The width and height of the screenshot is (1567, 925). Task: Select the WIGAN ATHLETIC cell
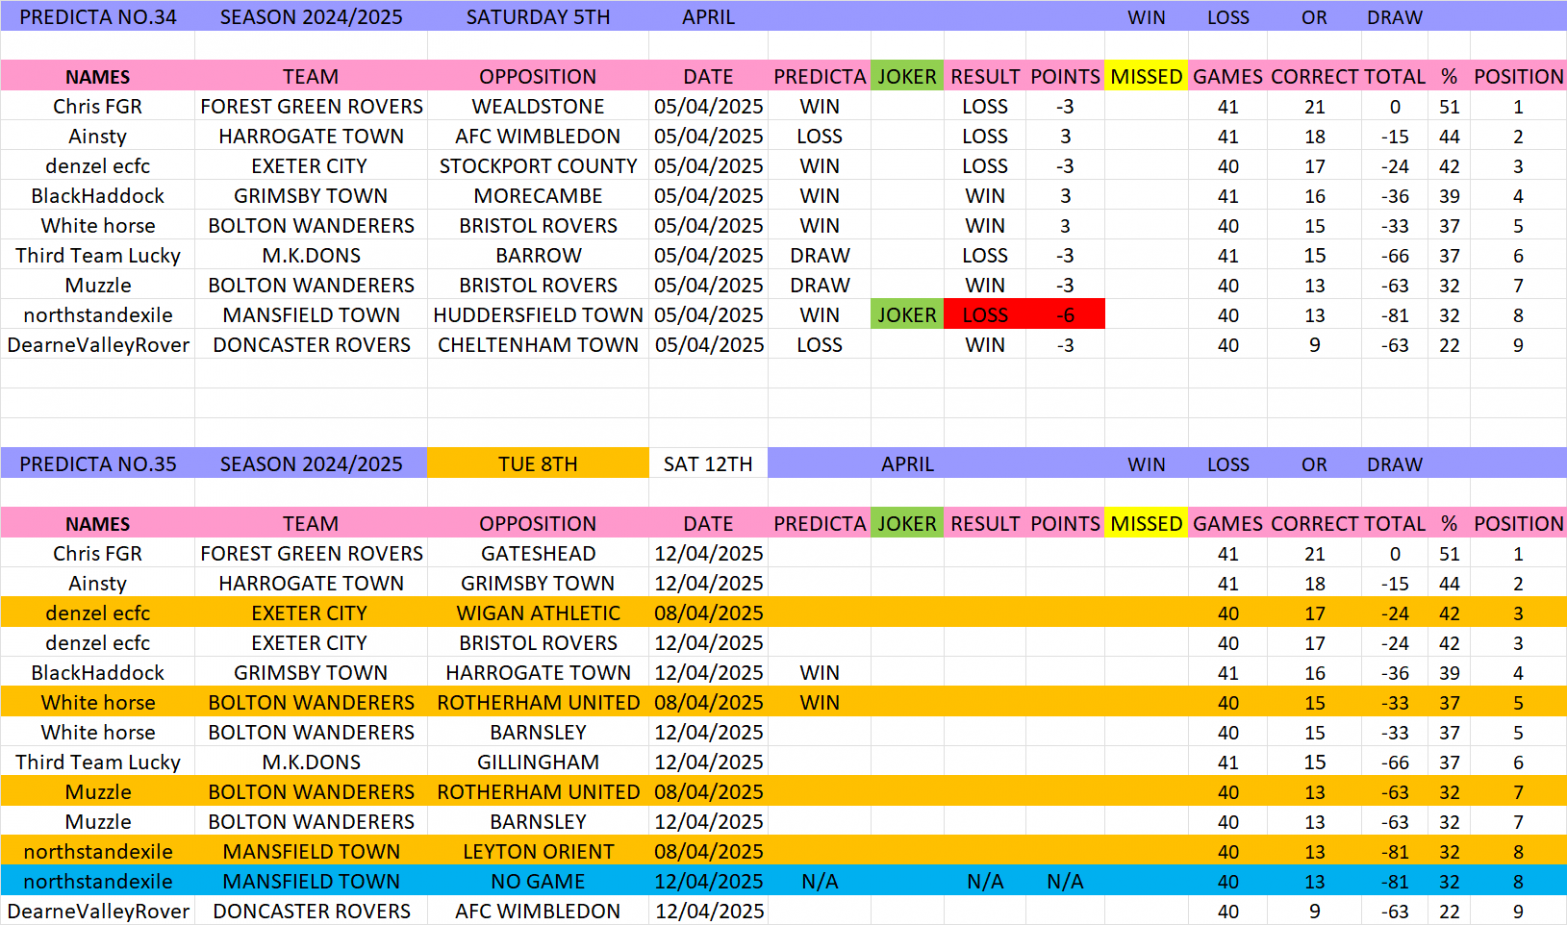point(538,613)
